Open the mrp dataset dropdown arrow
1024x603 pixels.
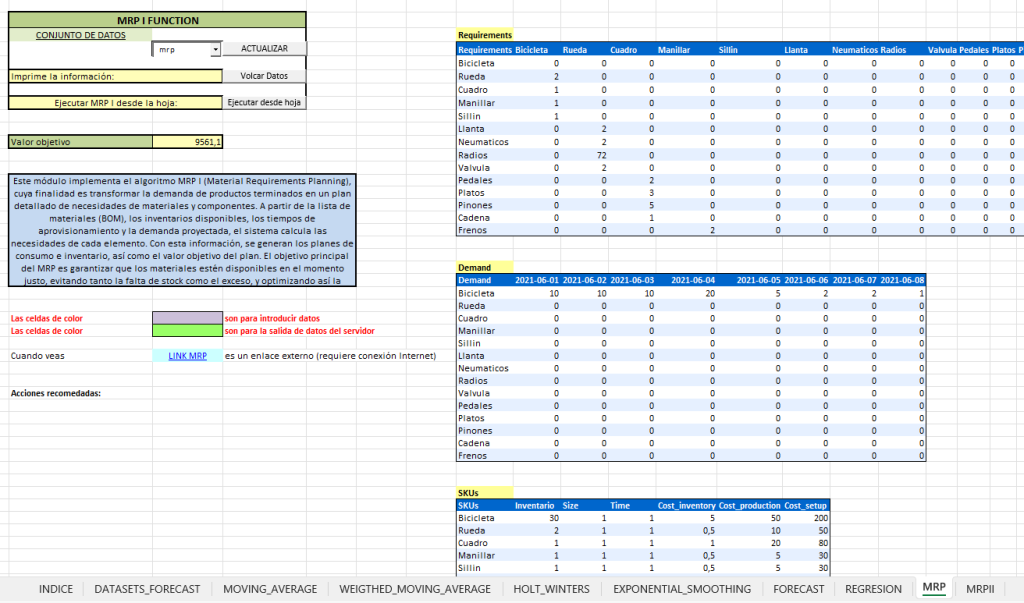215,49
